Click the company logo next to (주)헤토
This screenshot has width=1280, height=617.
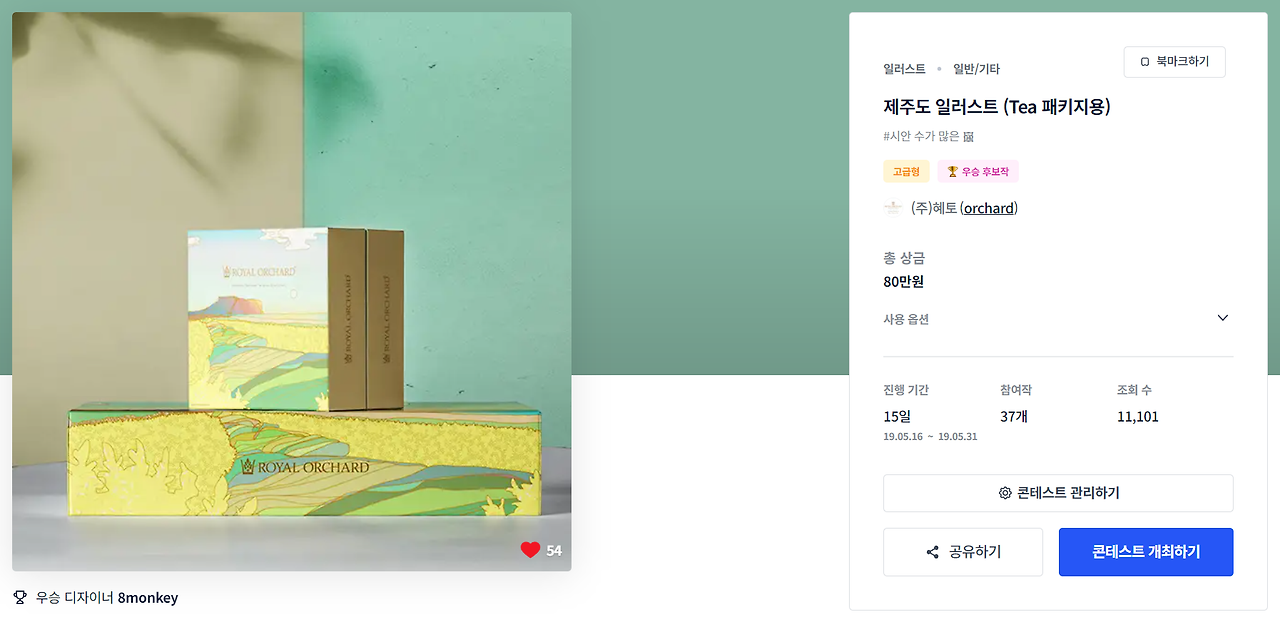tap(893, 208)
